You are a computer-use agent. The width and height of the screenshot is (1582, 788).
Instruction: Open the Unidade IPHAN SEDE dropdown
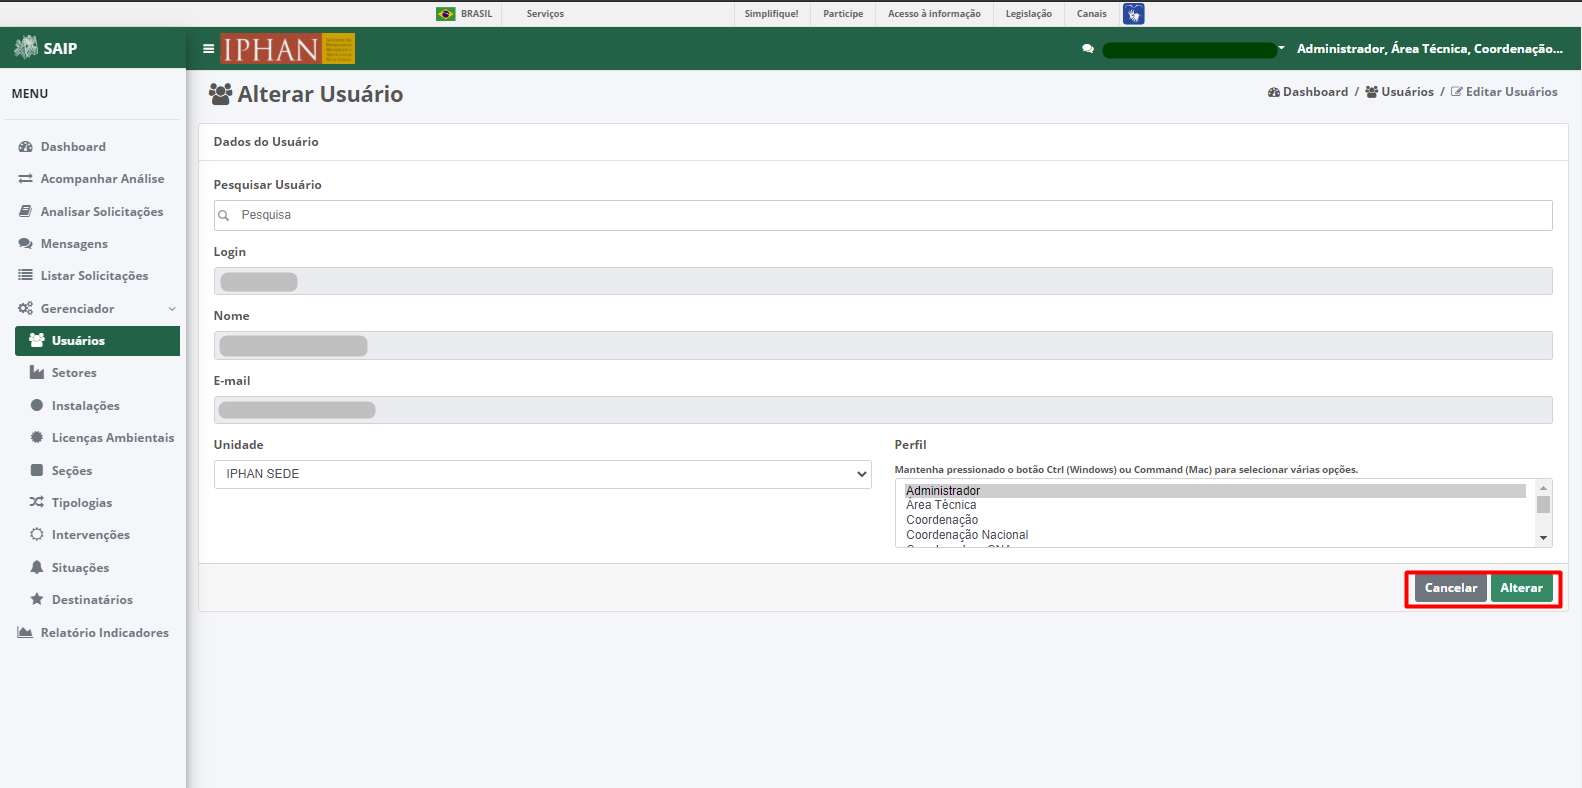click(542, 474)
